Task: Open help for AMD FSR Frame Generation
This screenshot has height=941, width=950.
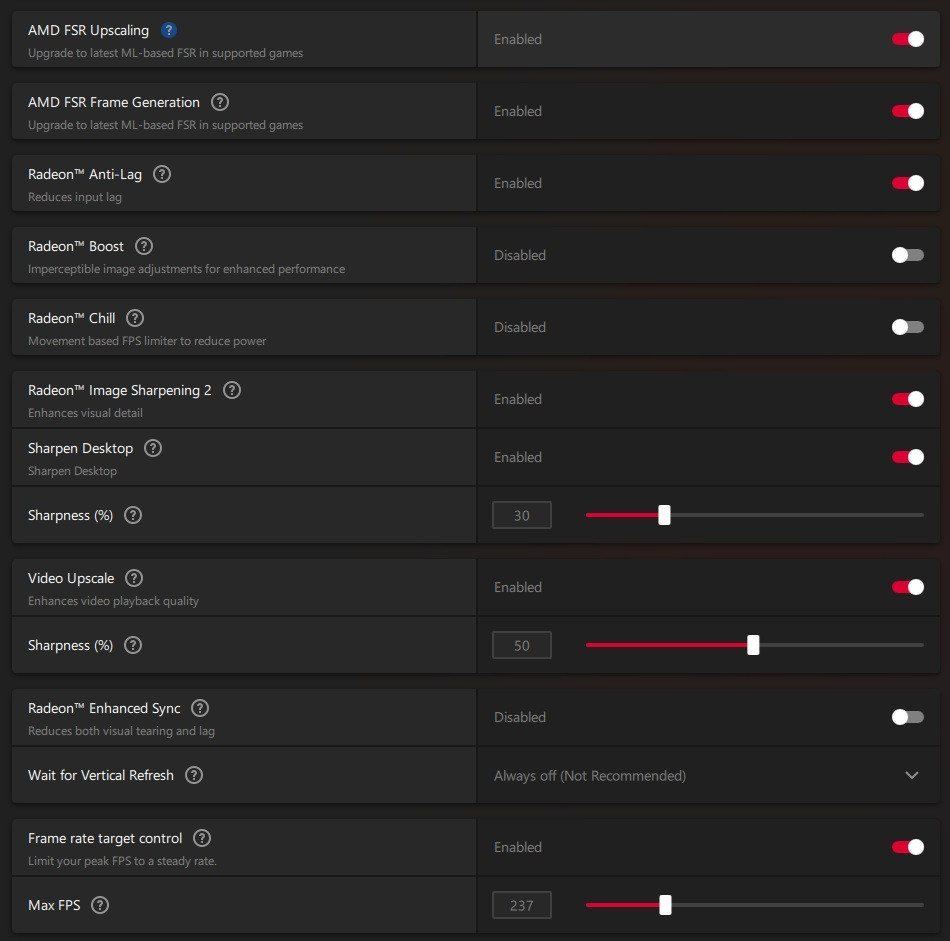Action: pos(220,102)
